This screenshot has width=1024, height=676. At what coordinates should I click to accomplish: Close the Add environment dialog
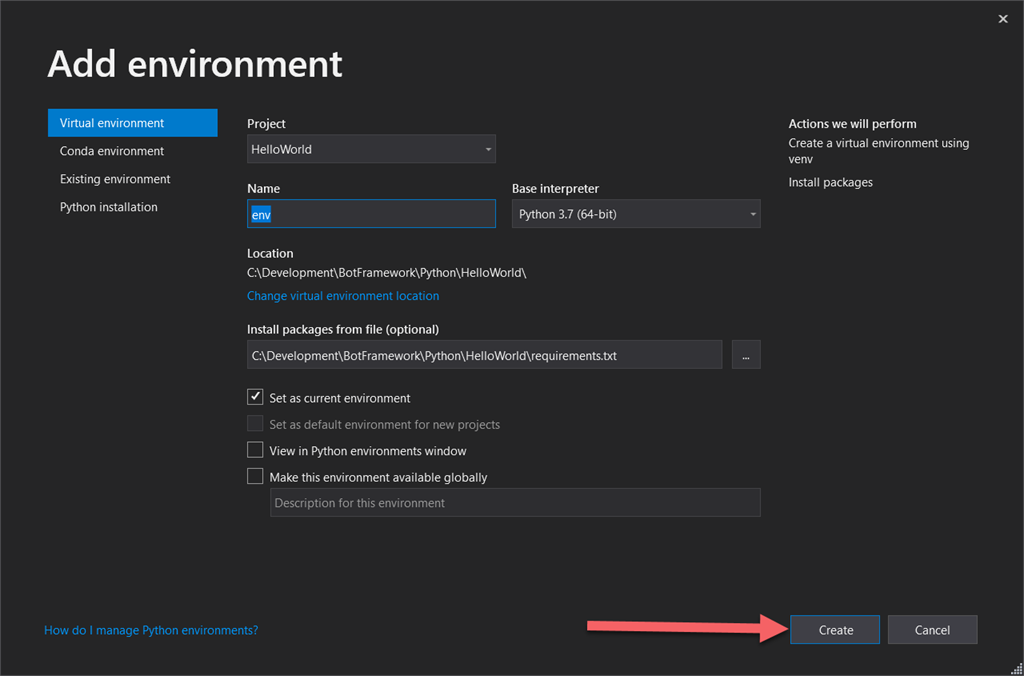tap(1002, 20)
